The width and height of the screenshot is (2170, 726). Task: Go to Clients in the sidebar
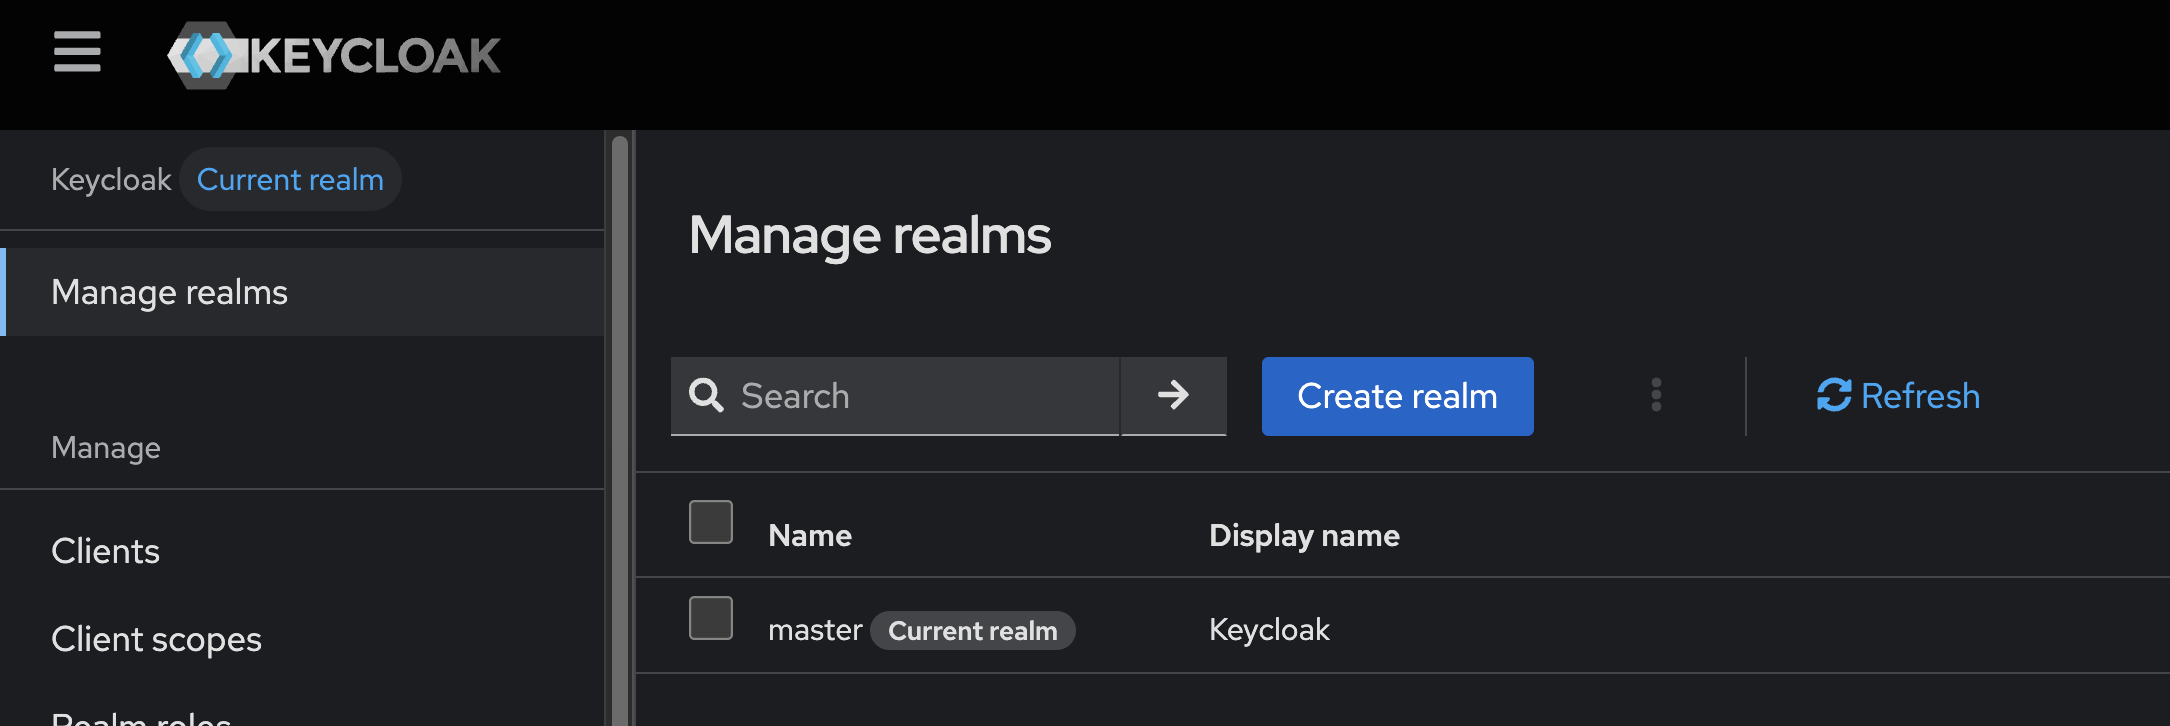click(106, 551)
